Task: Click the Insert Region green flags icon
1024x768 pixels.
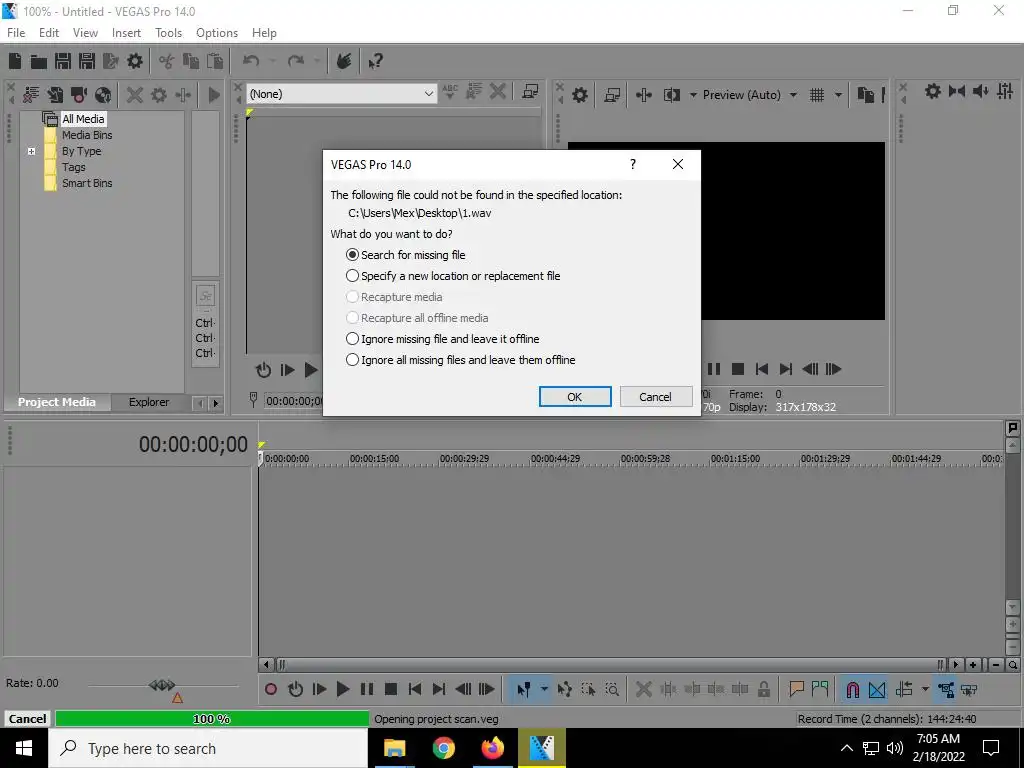Action: 820,689
